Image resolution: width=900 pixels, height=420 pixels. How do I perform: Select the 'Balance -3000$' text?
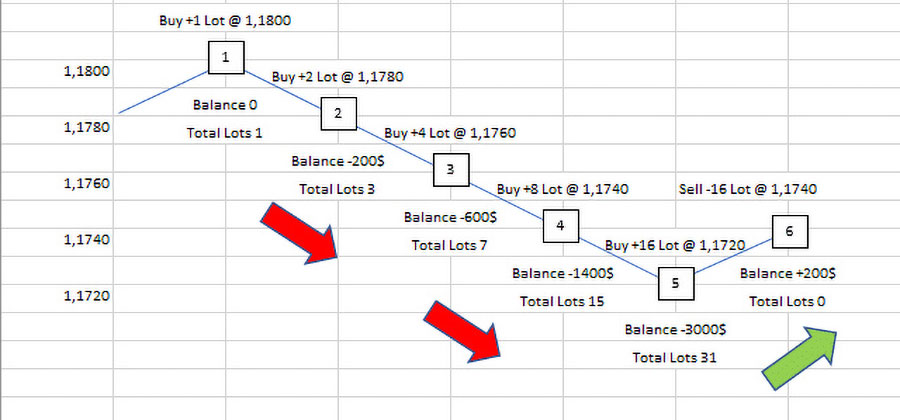675,329
